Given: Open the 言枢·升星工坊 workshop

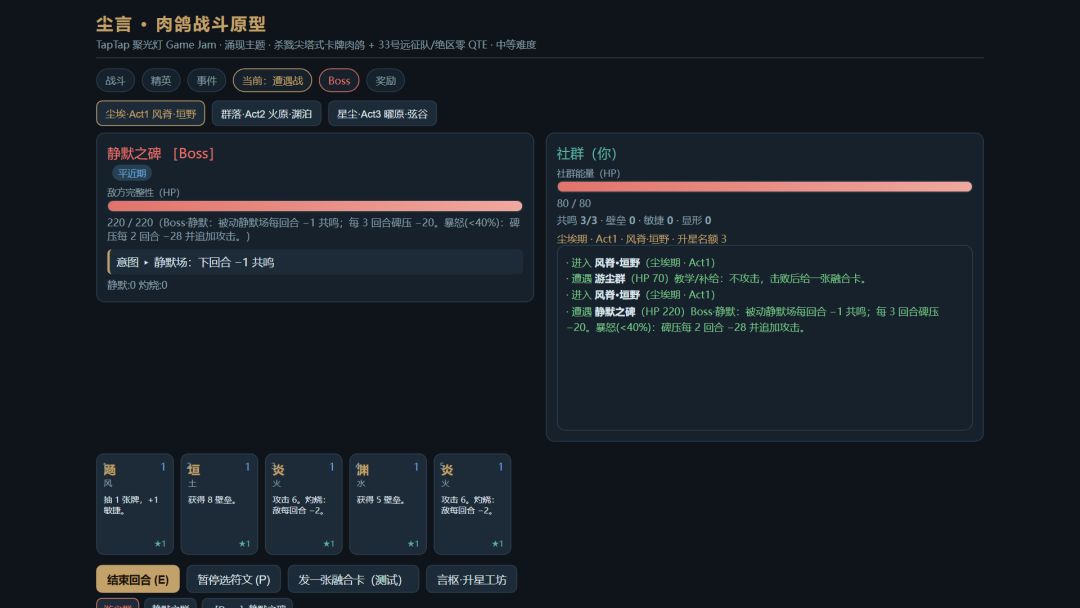Looking at the screenshot, I should tap(472, 580).
